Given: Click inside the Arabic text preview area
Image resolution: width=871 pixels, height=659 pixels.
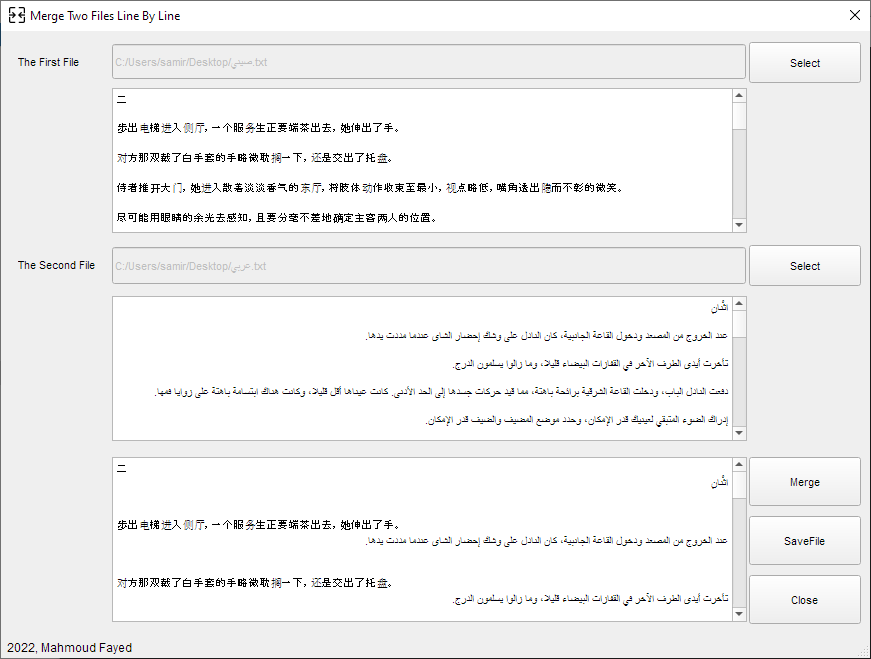Looking at the screenshot, I should click(x=422, y=368).
